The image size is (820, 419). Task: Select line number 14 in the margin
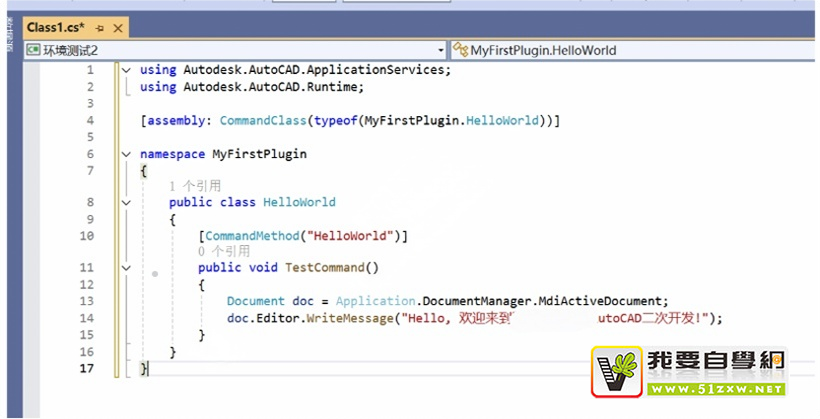pos(88,318)
